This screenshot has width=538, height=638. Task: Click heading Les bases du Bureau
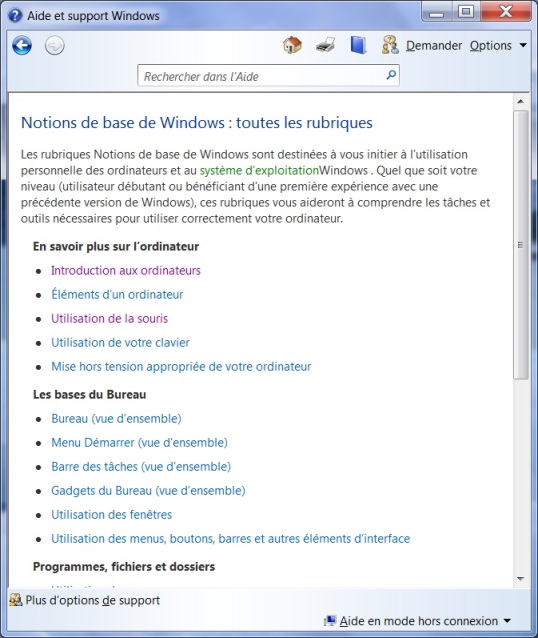coord(90,395)
